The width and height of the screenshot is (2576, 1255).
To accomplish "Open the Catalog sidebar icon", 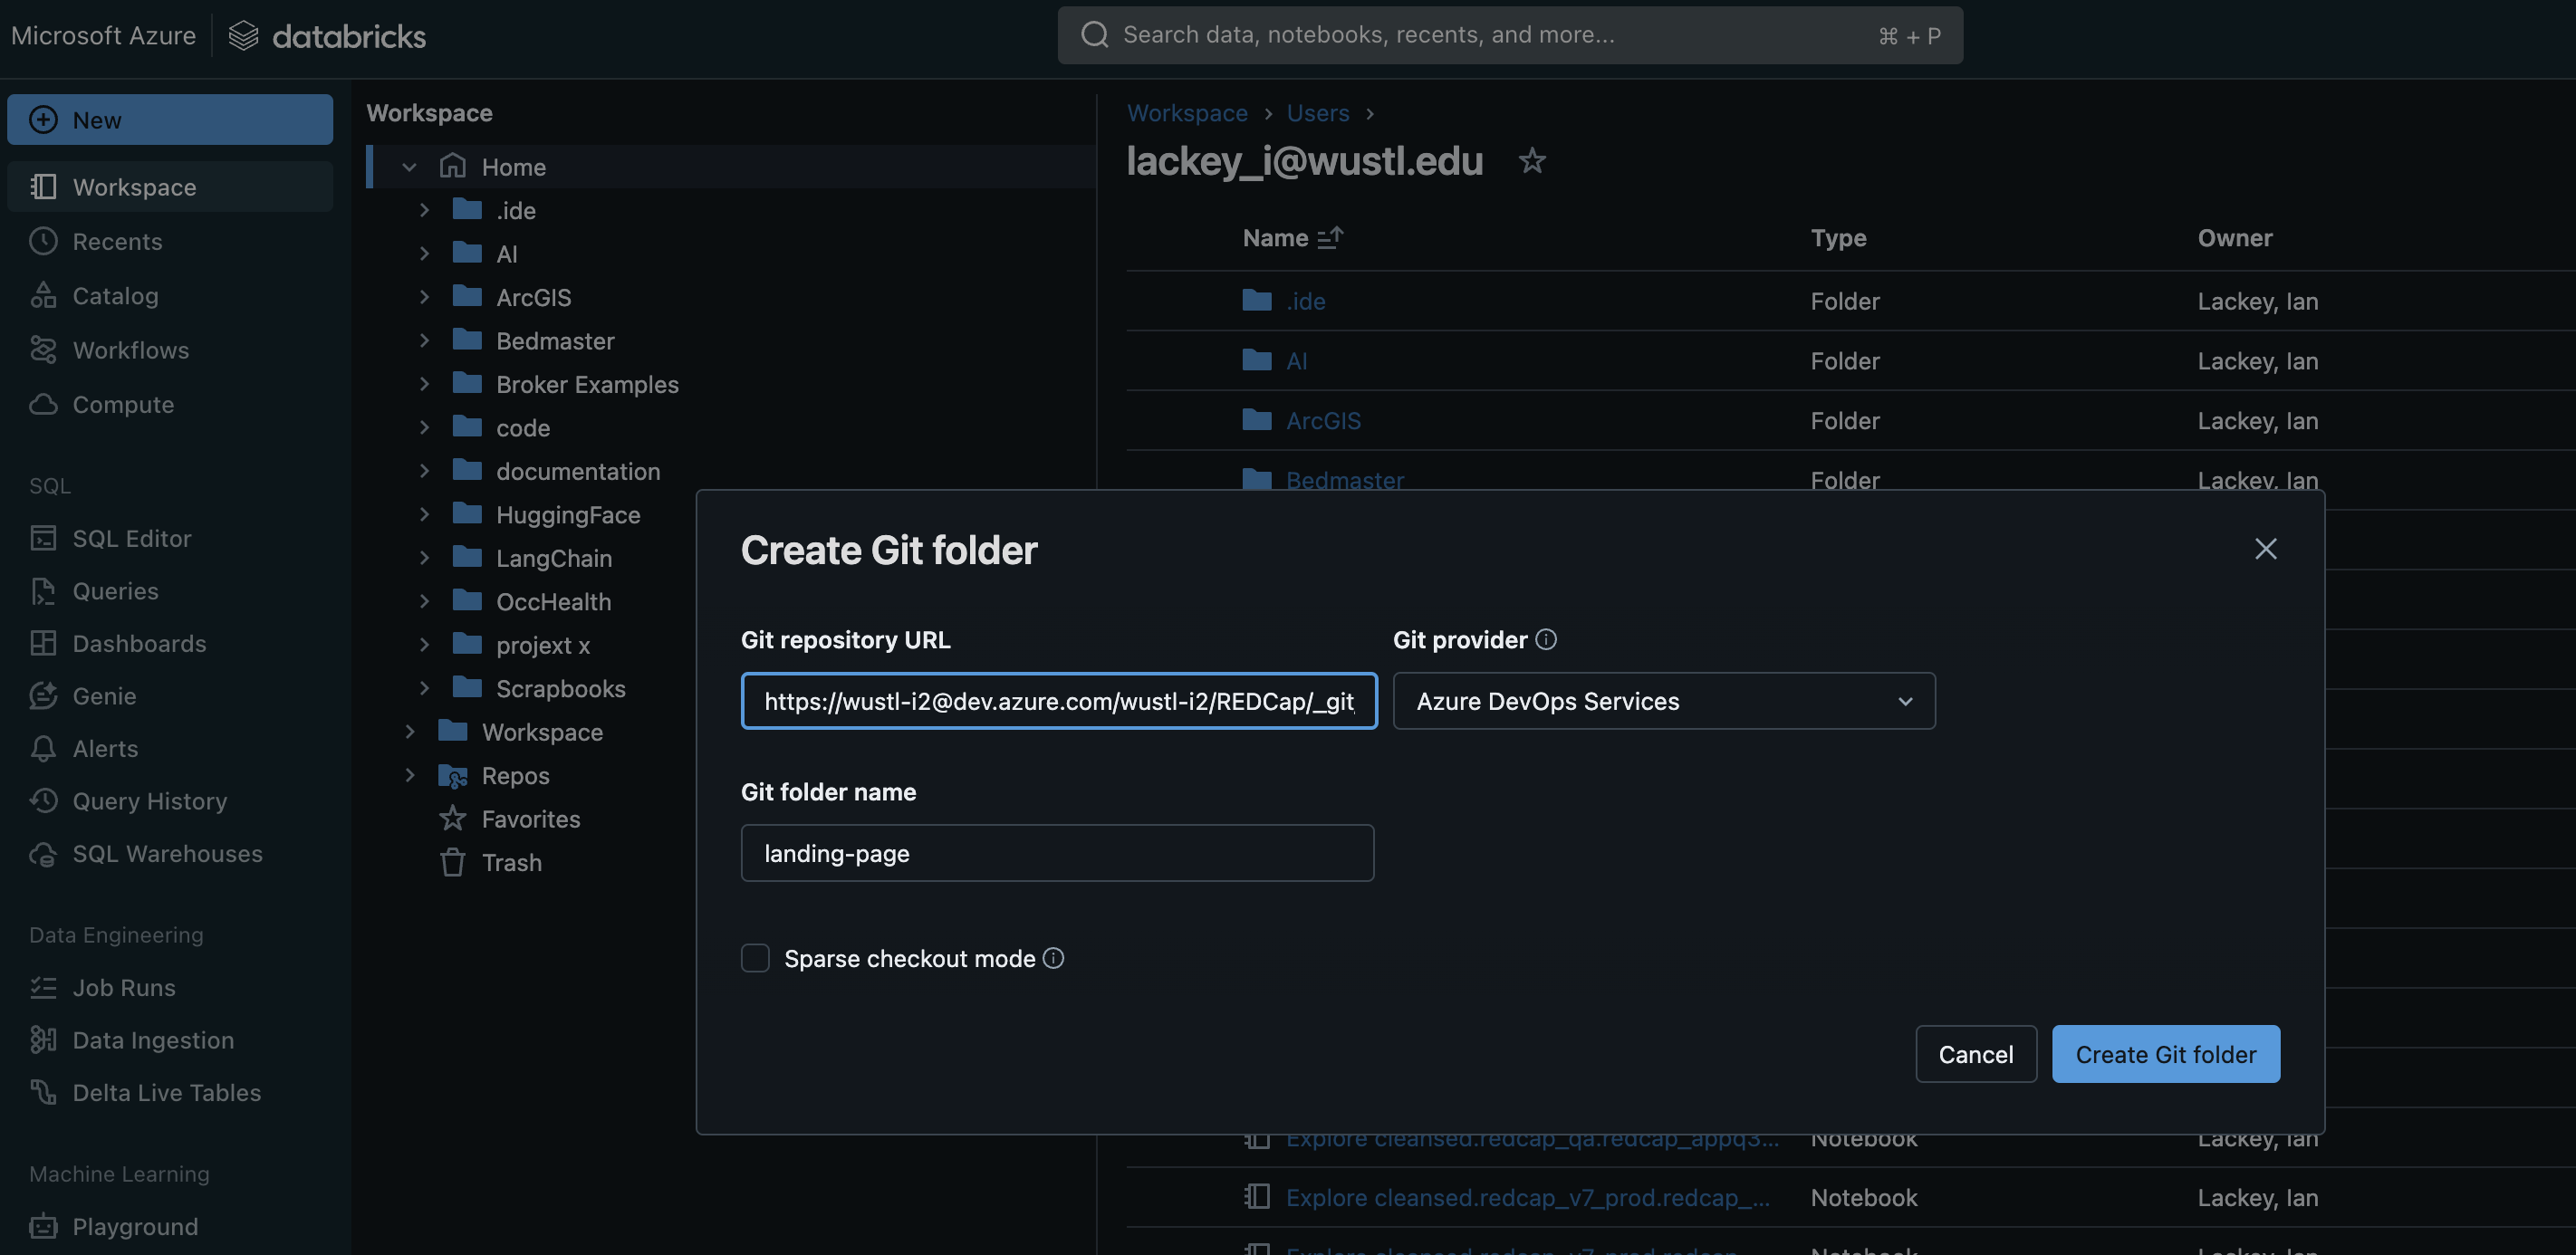I will pos(43,295).
